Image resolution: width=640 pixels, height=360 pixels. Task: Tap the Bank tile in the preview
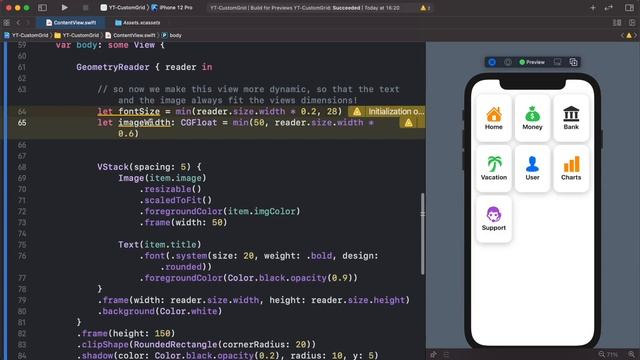coord(571,118)
